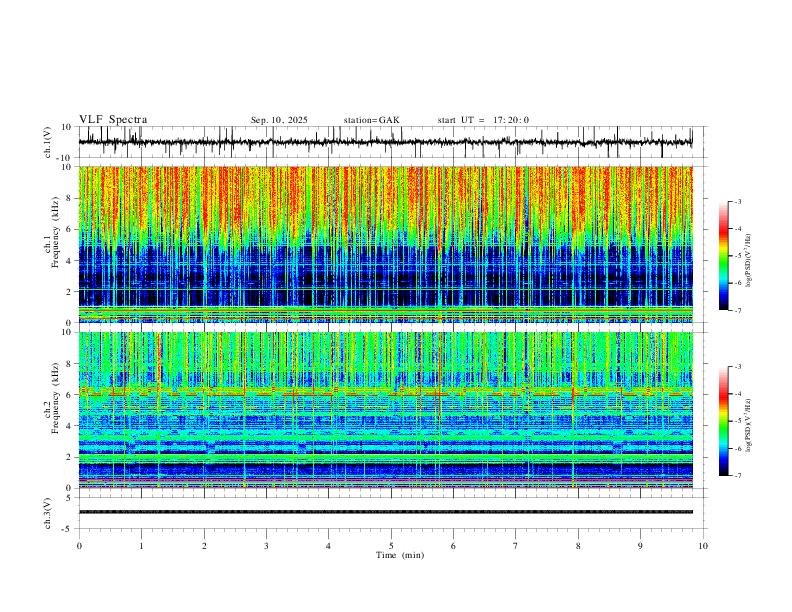The height and width of the screenshot is (612, 792).
Task: Click the "-5" tick of ch.3(V) axis
Action: pyautogui.click(x=68, y=529)
